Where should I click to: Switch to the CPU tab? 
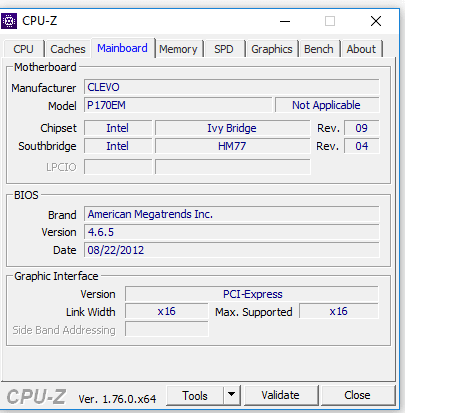[23, 49]
